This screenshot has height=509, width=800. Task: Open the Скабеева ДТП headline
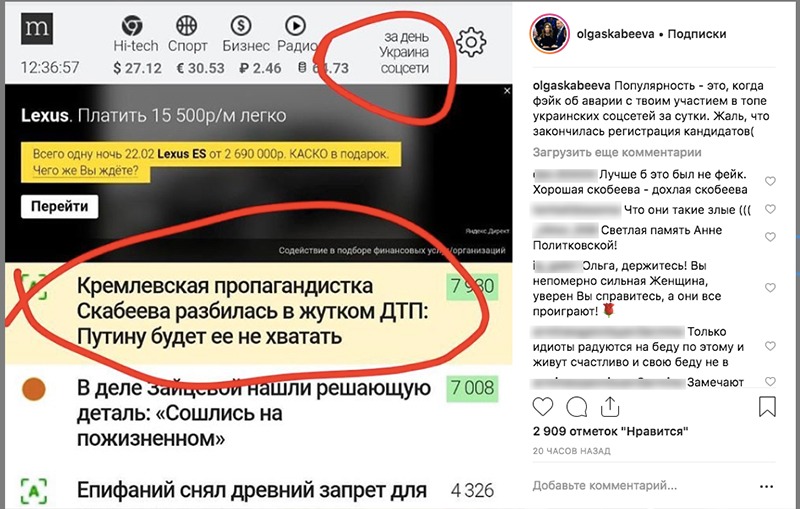(x=253, y=311)
